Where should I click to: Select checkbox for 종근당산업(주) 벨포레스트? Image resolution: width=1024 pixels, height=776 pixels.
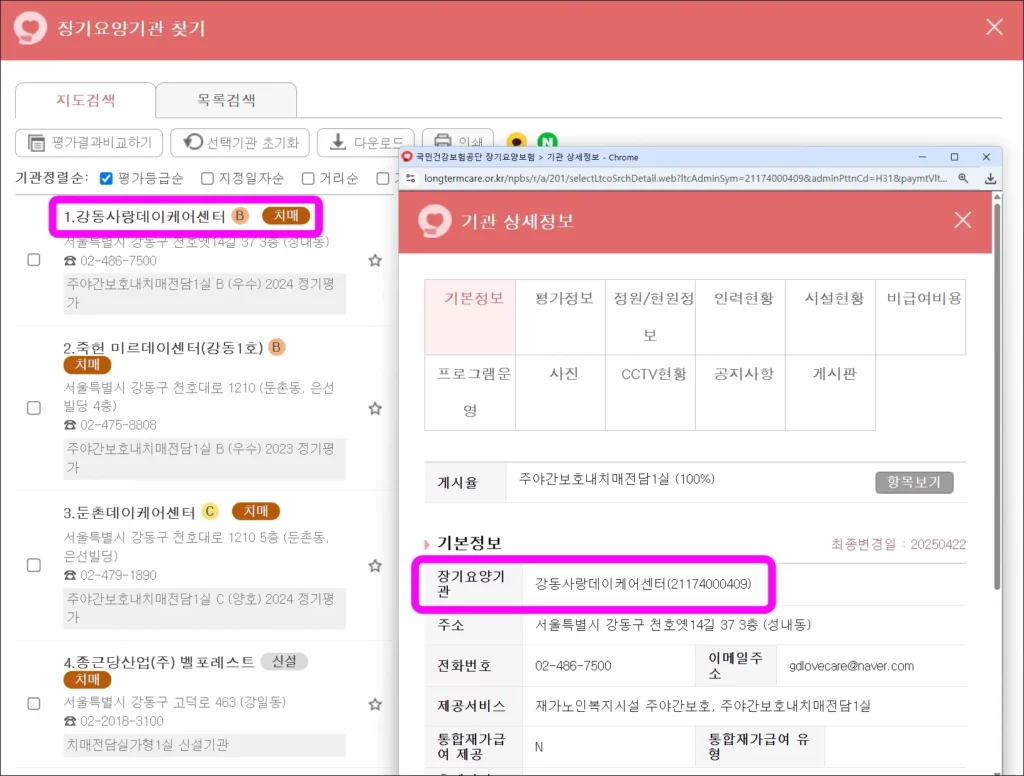coord(34,703)
